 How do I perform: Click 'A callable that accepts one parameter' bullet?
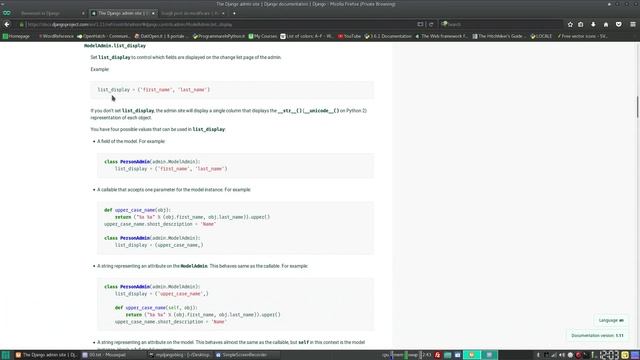coord(174,190)
